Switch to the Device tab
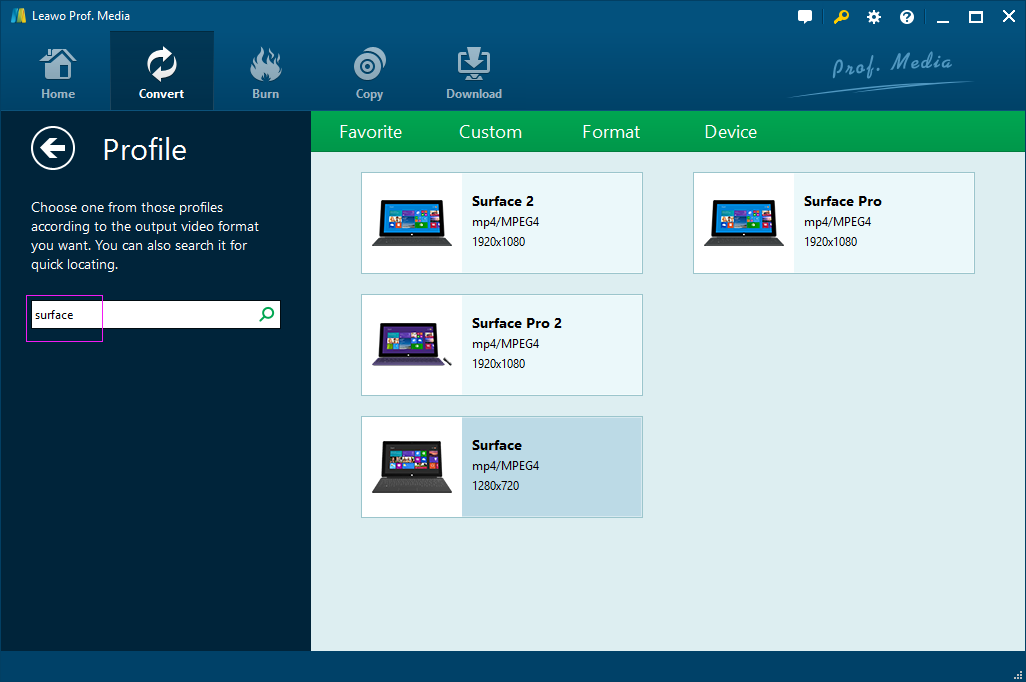This screenshot has height=682, width=1026. (730, 132)
